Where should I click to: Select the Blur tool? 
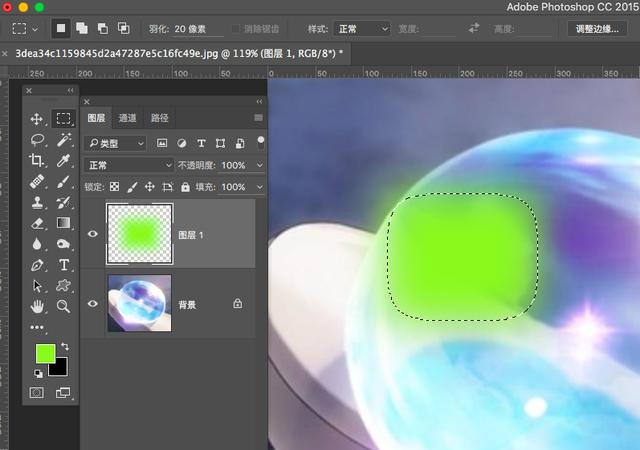[x=37, y=244]
